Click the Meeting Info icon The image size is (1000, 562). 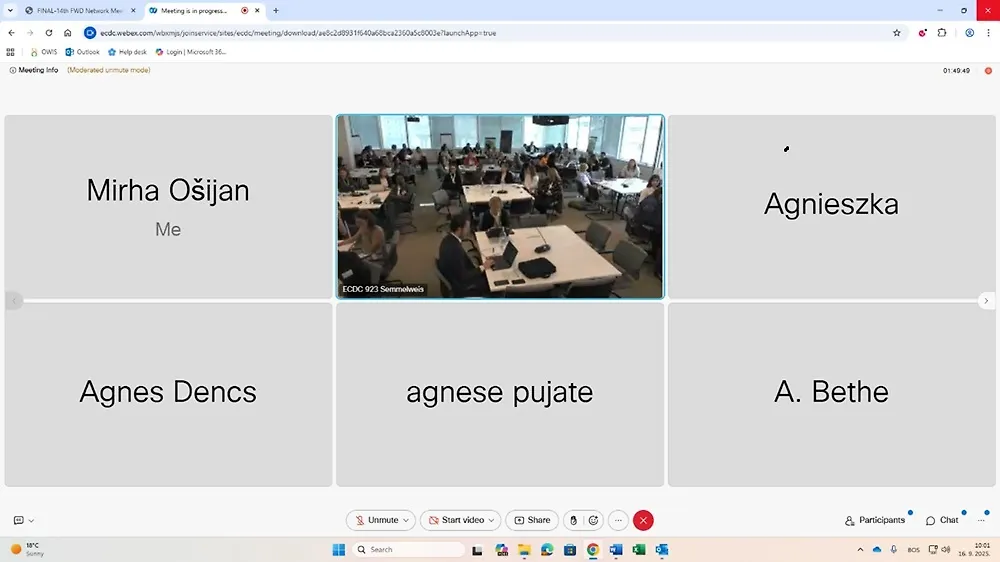coord(13,70)
